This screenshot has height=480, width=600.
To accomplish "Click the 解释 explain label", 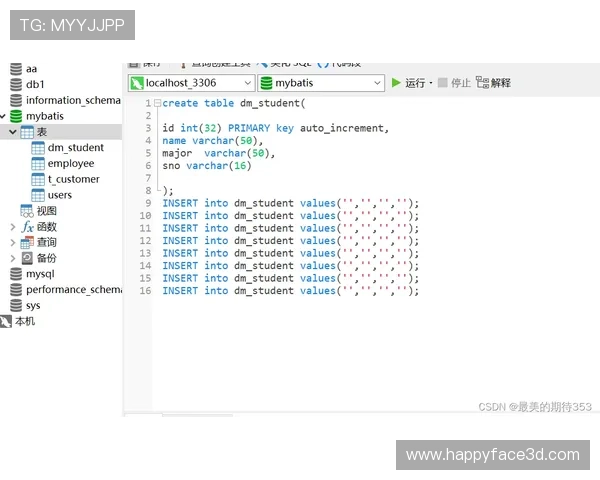I will pyautogui.click(x=501, y=83).
